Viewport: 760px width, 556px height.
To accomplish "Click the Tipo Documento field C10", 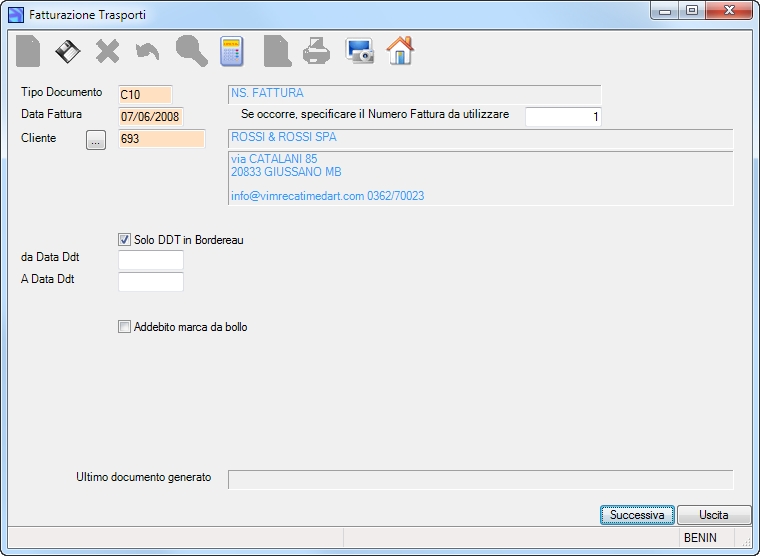I will pos(145,95).
